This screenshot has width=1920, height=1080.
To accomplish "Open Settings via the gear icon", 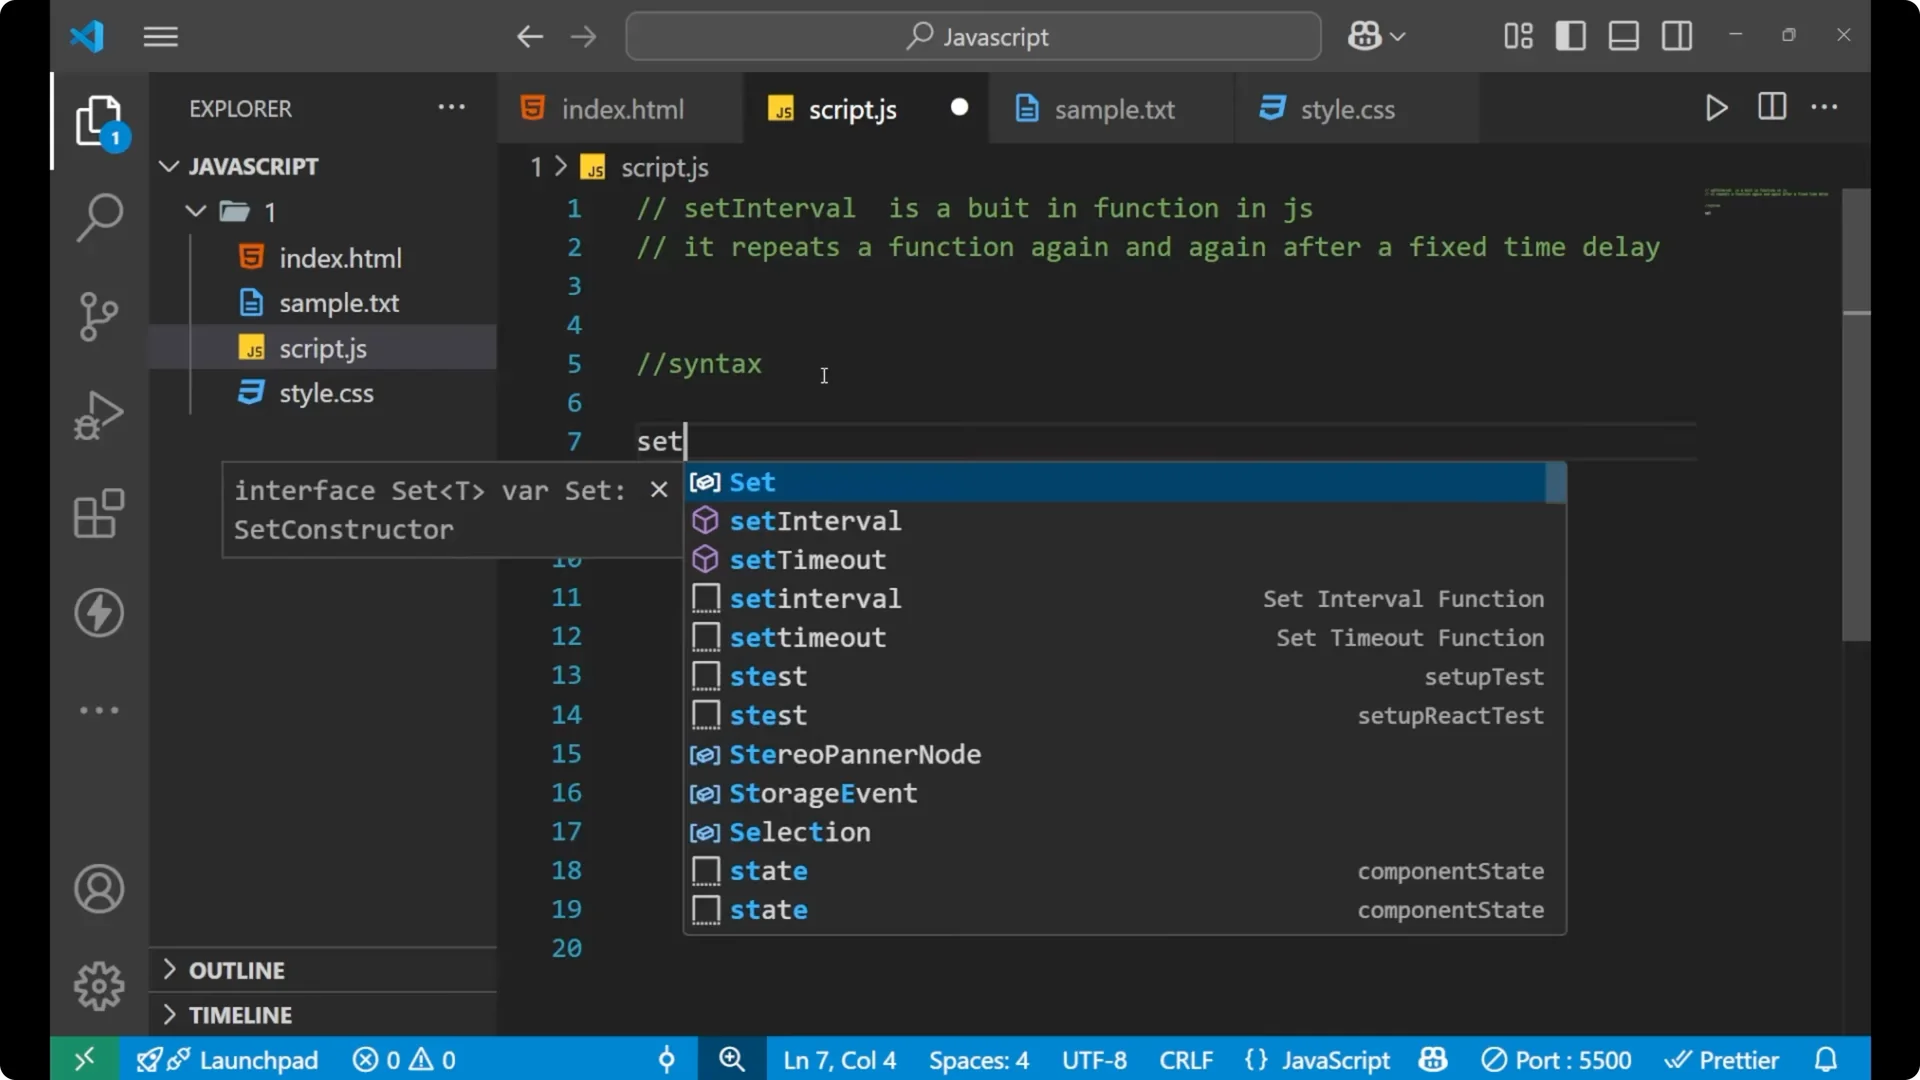I will [98, 985].
